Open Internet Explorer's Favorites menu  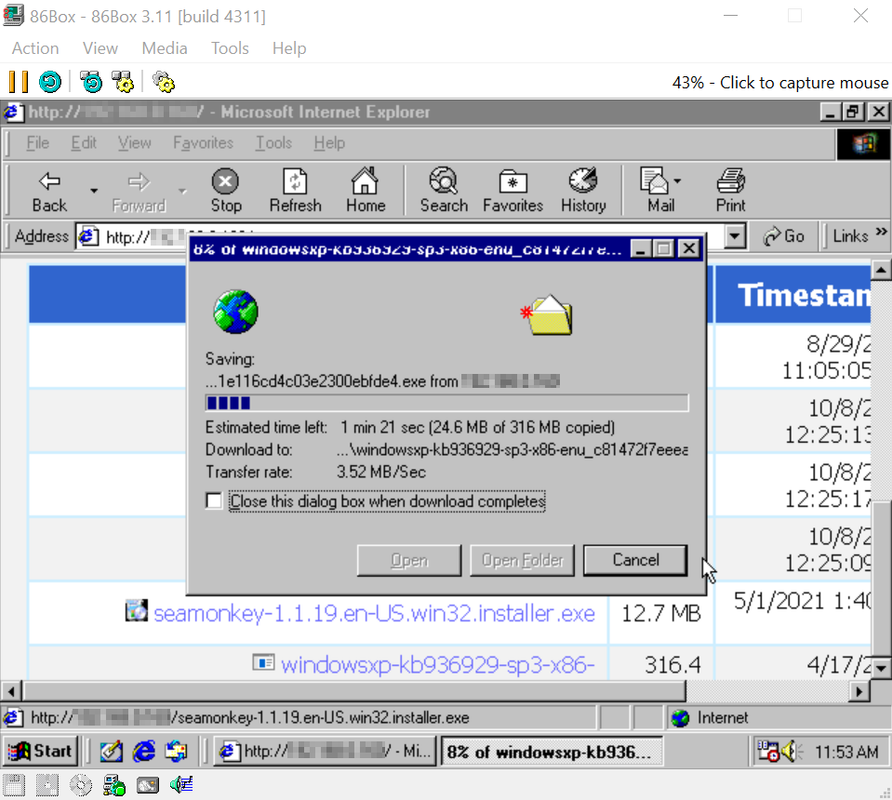203,143
